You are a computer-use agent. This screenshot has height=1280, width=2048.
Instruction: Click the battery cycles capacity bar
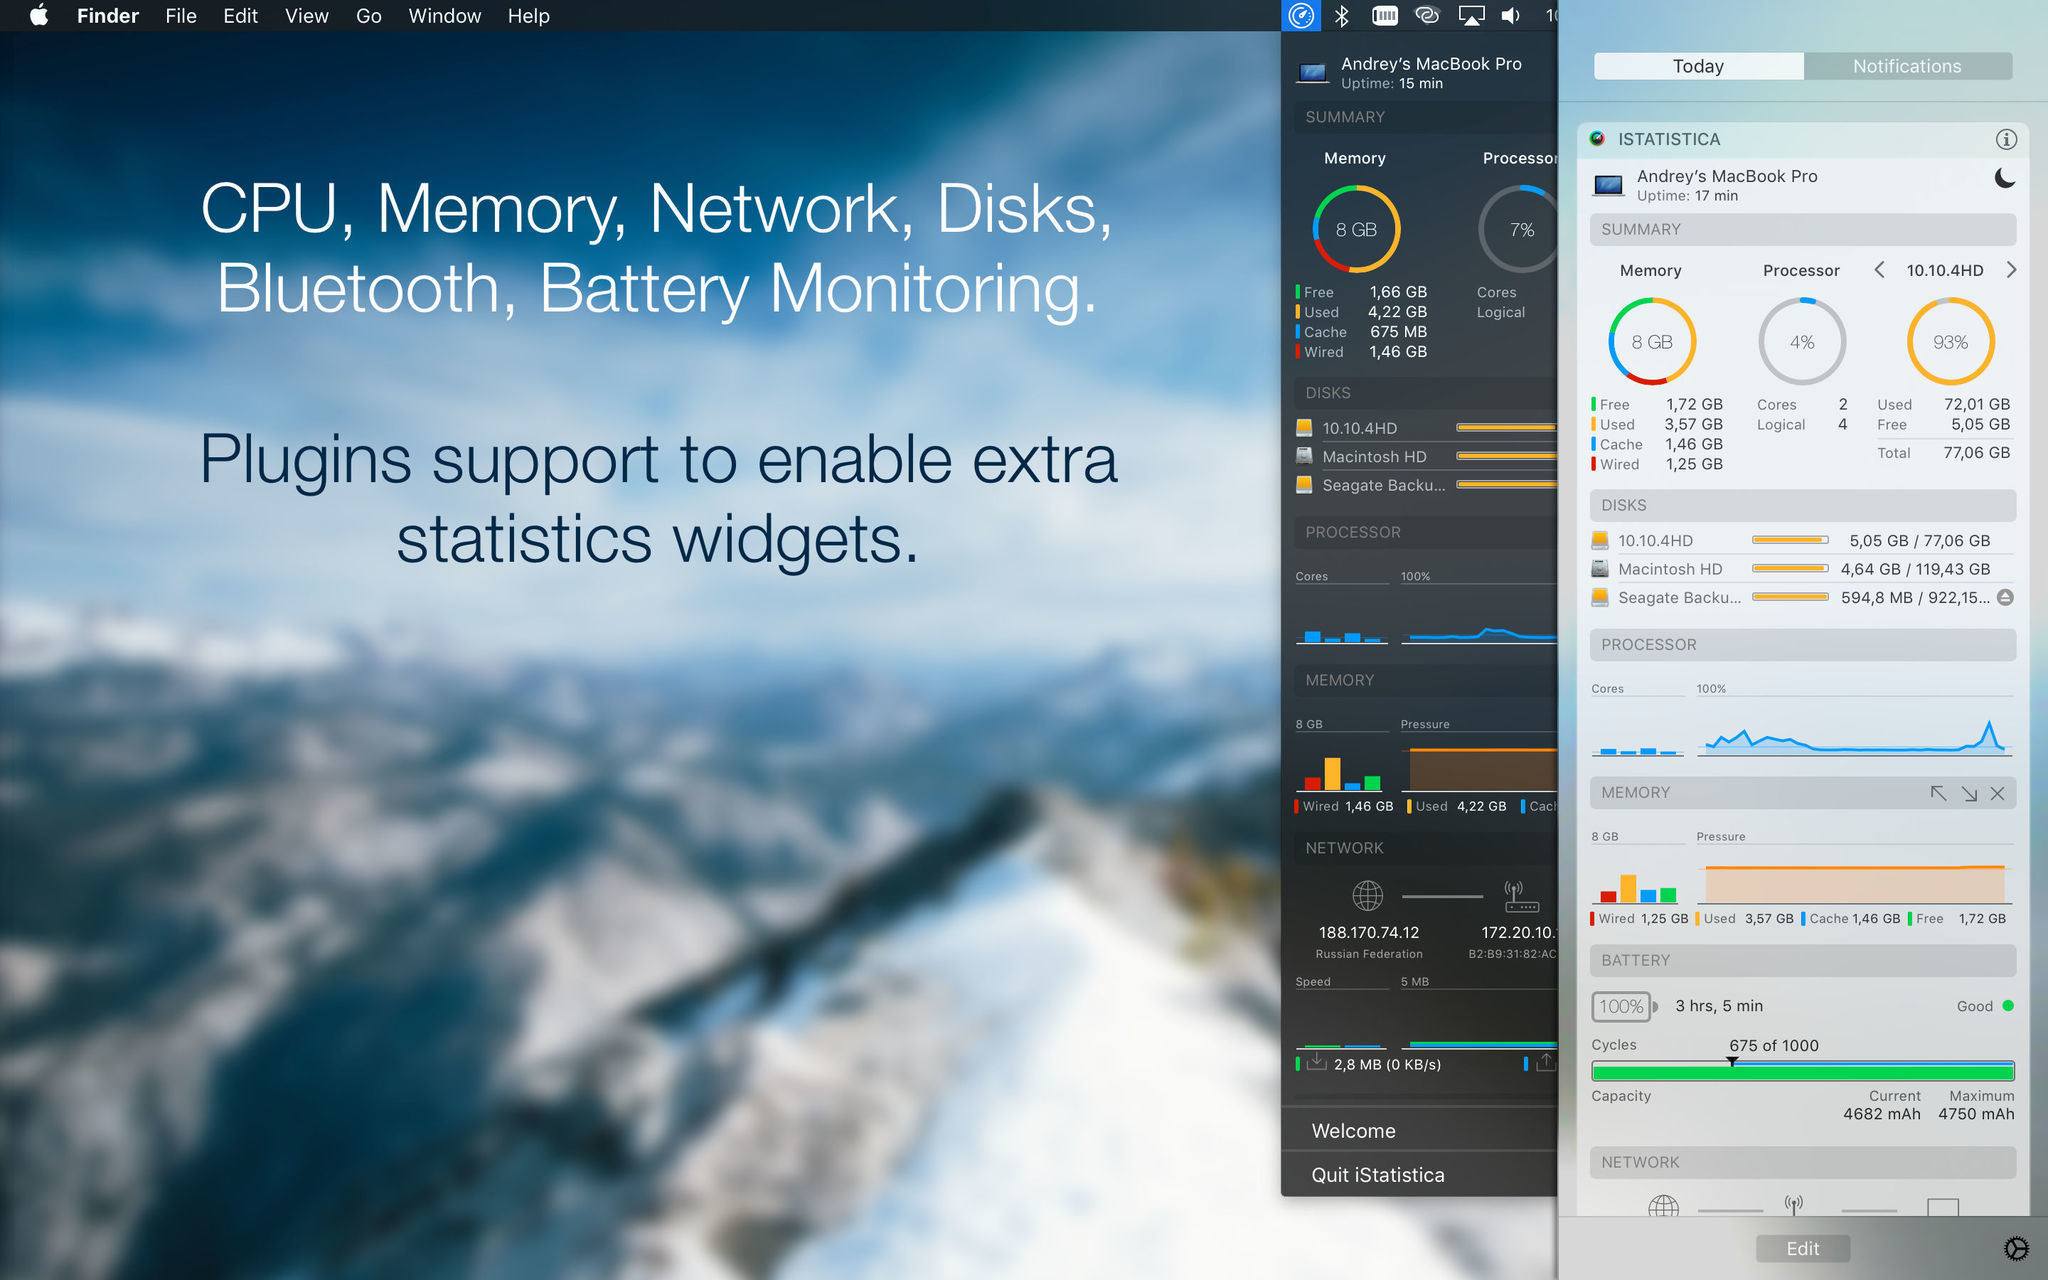click(x=1802, y=1072)
